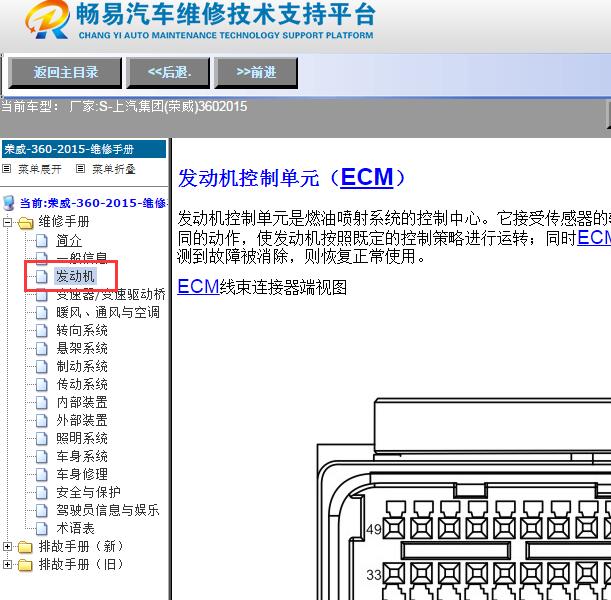Return to main directory with 返回主目录
611x600 pixels.
pos(65,73)
